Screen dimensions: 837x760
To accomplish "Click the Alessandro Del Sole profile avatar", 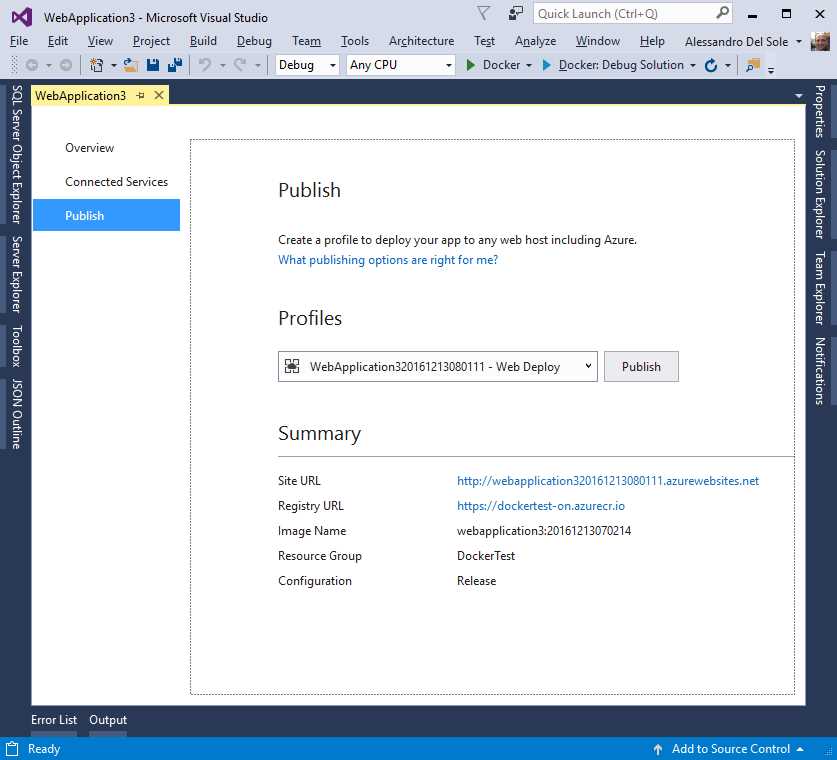I will point(820,41).
